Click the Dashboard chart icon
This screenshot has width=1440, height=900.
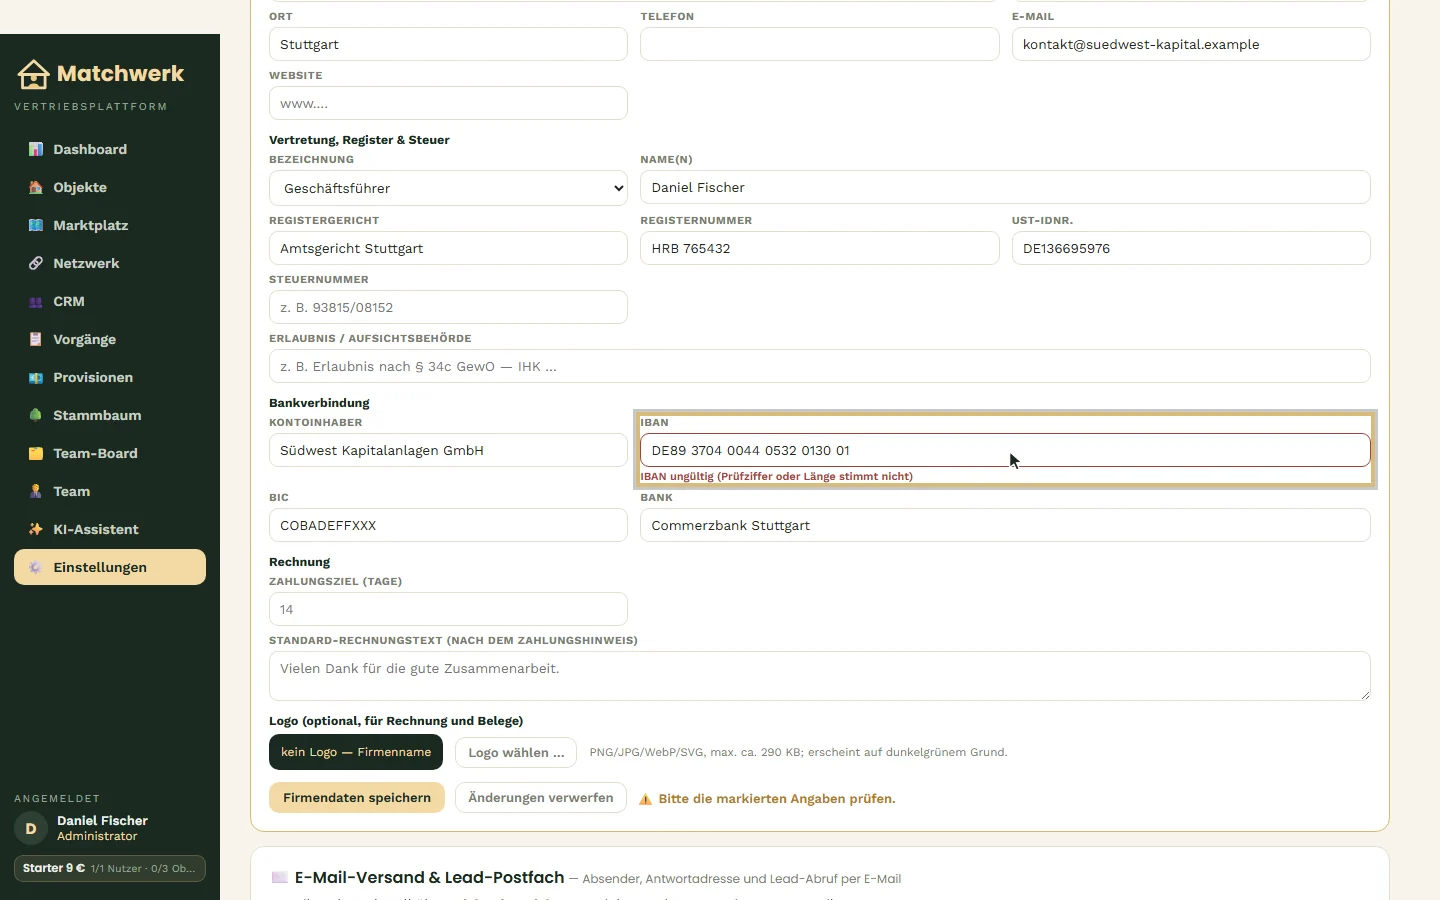(x=36, y=149)
